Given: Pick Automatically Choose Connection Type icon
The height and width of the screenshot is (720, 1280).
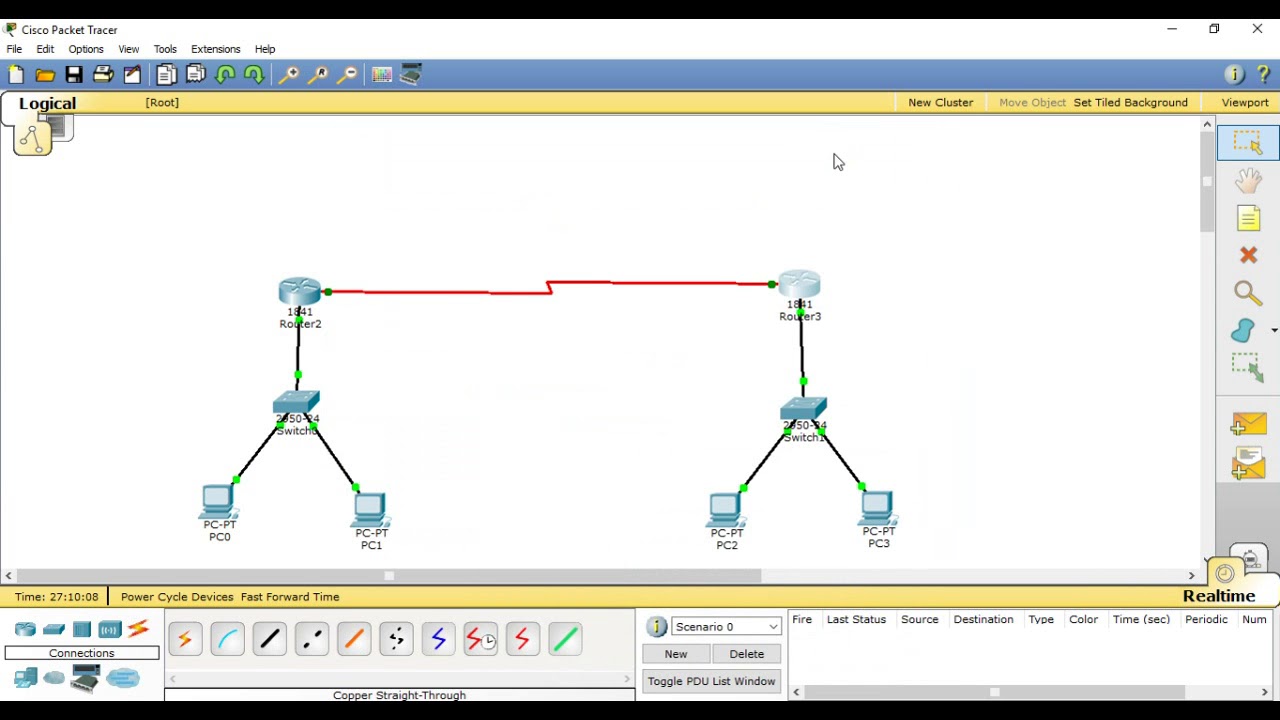Looking at the screenshot, I should (x=185, y=639).
